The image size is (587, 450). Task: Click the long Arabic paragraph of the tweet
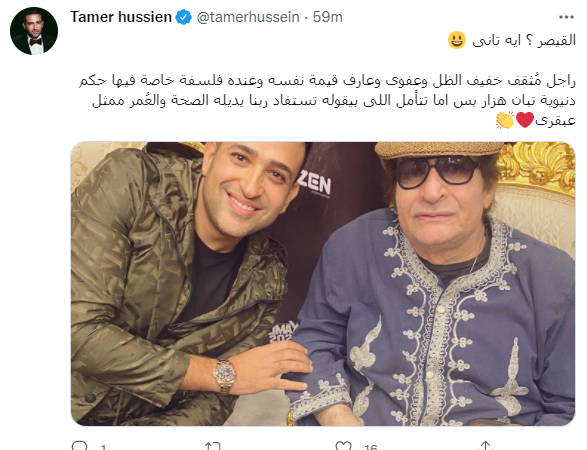(327, 101)
